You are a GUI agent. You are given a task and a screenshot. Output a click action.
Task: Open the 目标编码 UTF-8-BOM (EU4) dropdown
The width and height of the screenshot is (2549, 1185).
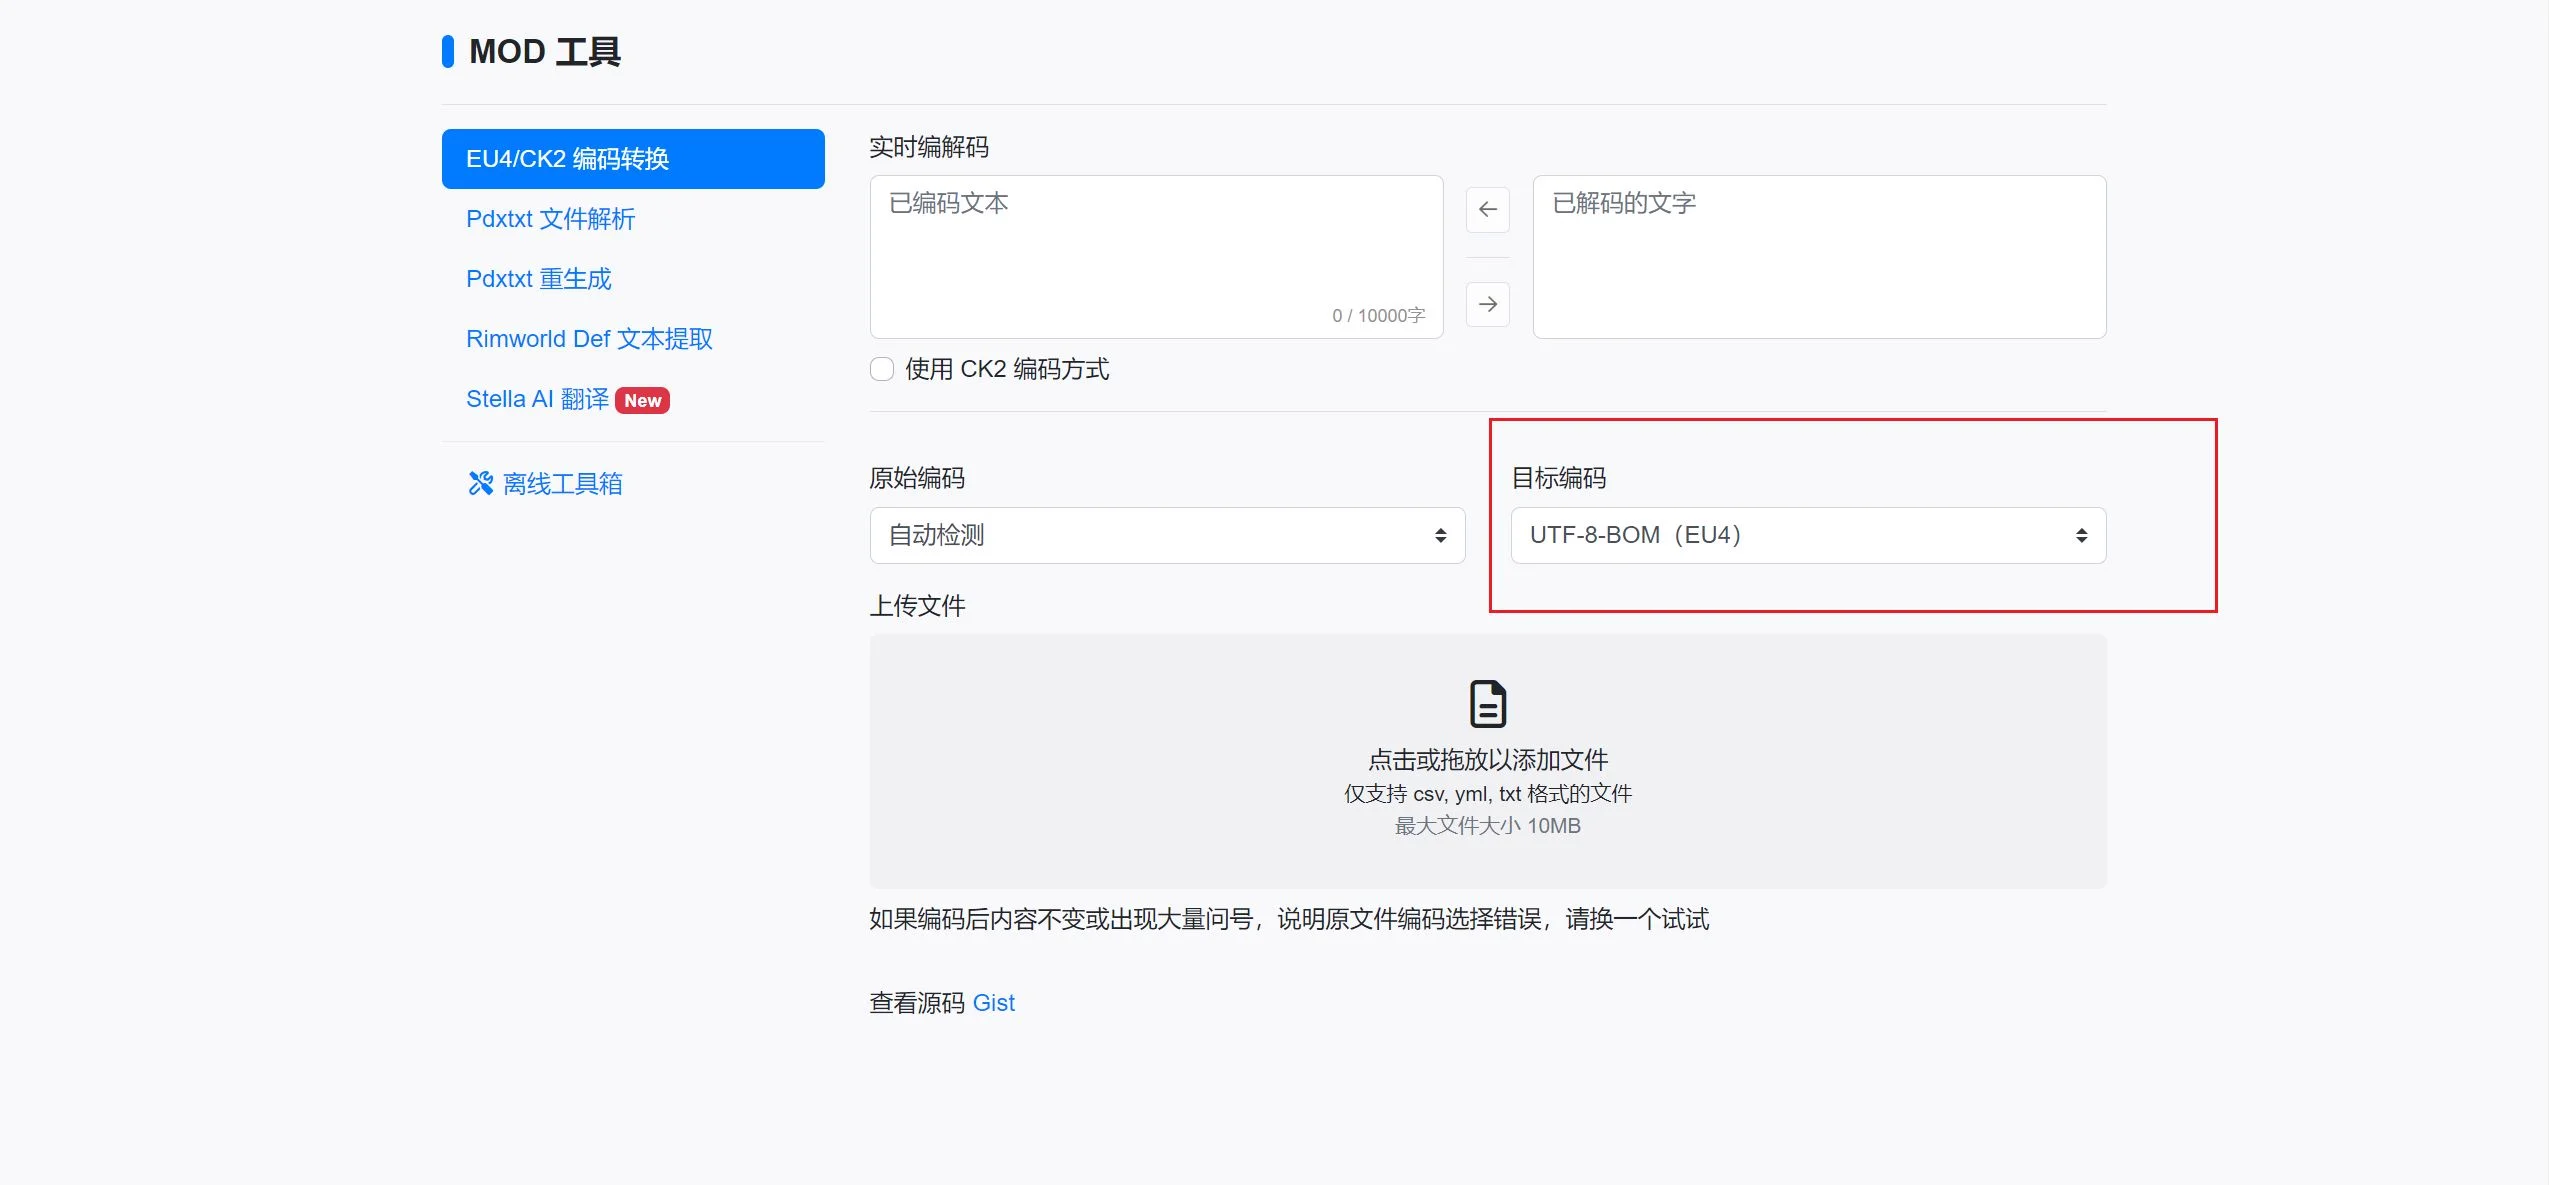coord(1808,535)
